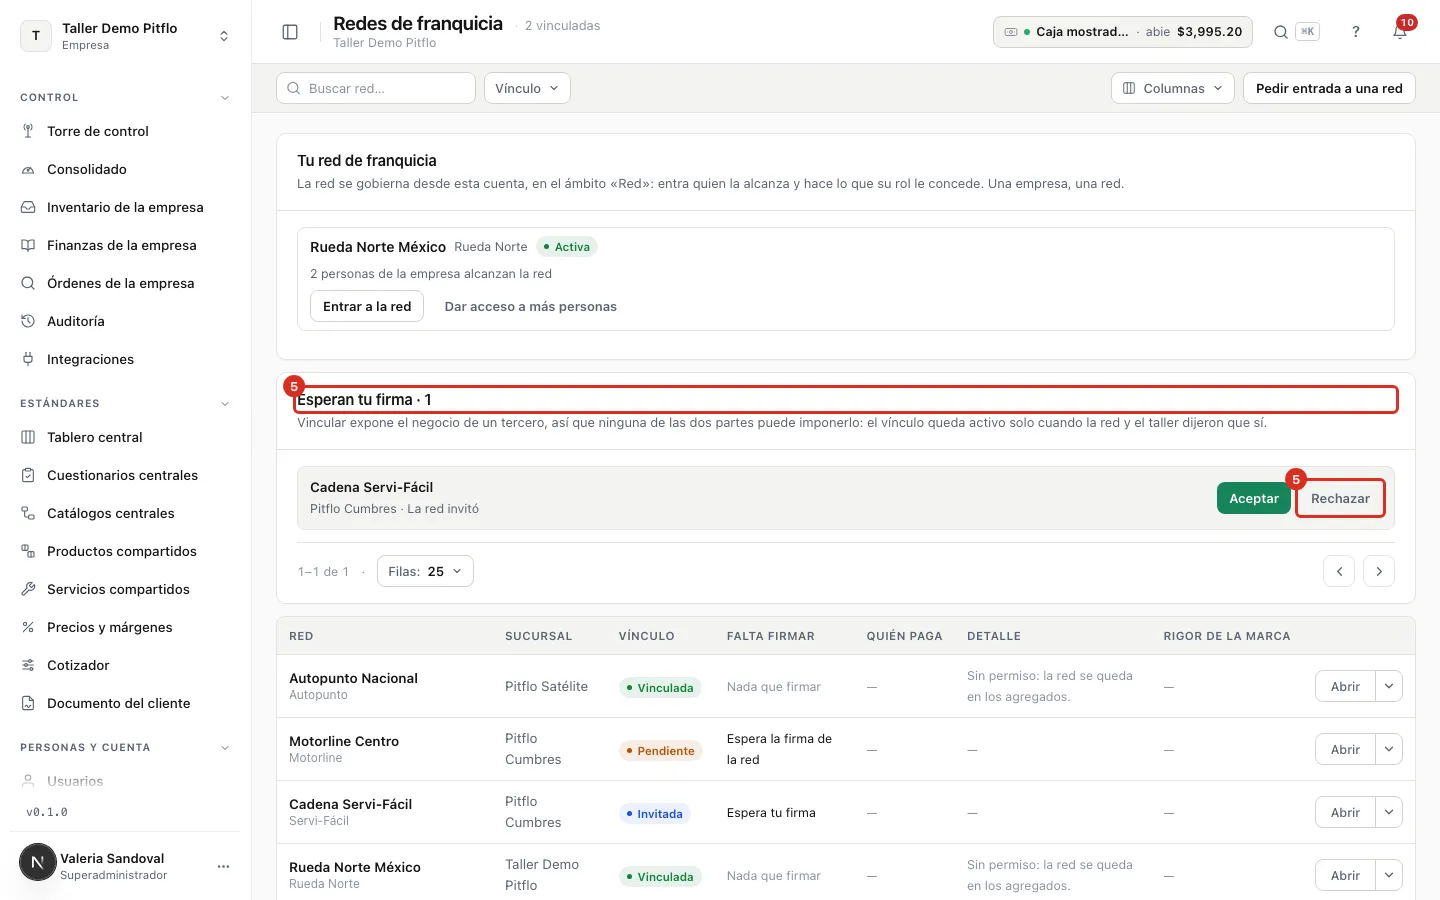
Task: Click the Precios y márgenes percent icon
Action: (x=28, y=627)
